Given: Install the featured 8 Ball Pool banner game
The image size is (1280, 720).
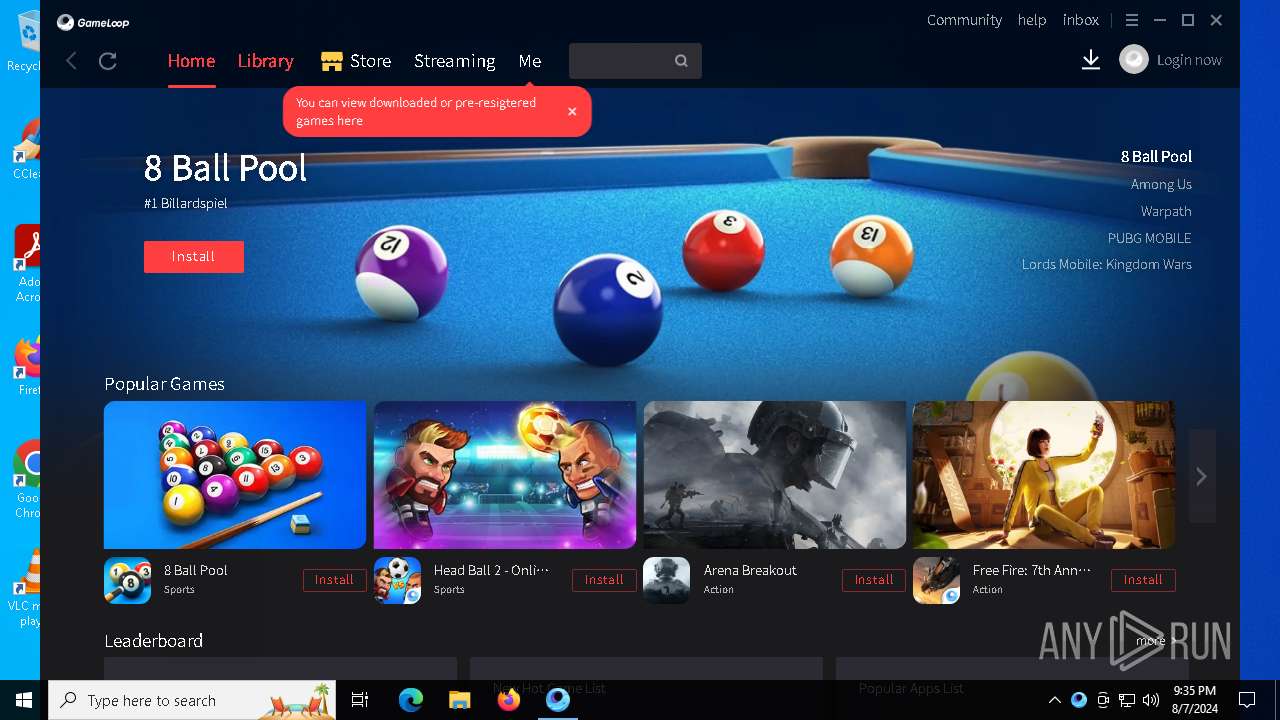Looking at the screenshot, I should tap(193, 257).
